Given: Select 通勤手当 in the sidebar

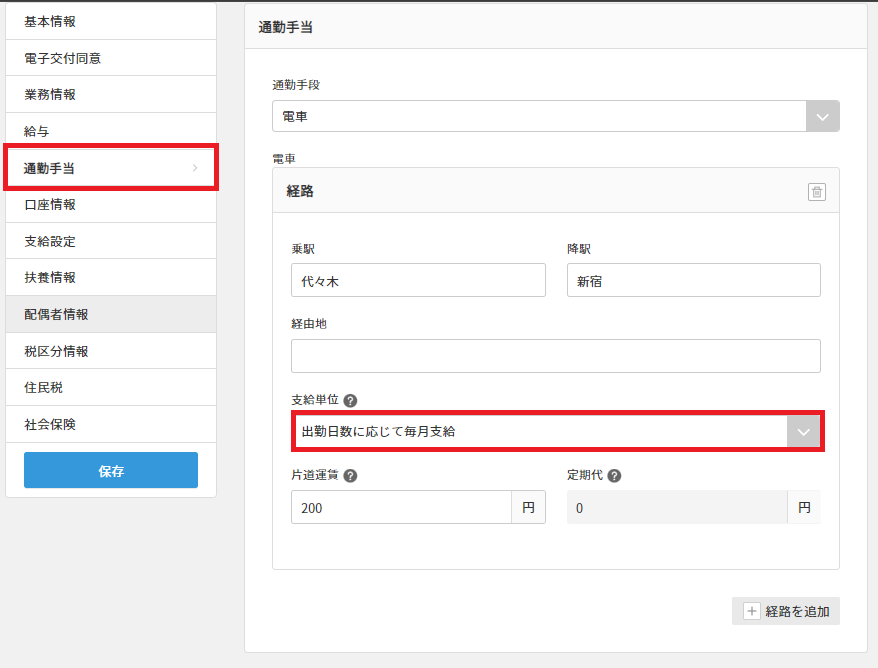Looking at the screenshot, I should point(111,168).
